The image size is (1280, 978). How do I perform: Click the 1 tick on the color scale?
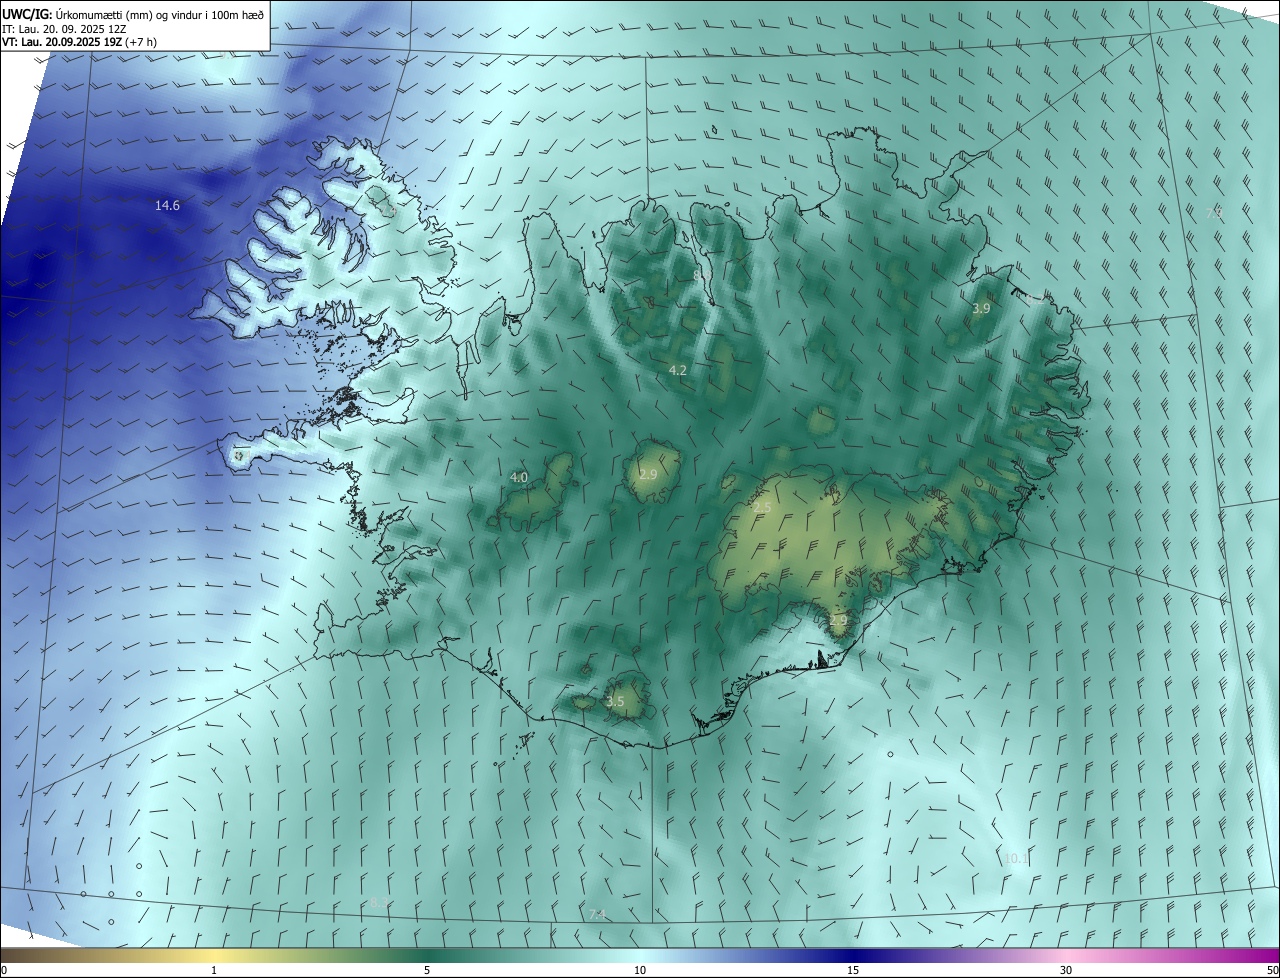pyautogui.click(x=214, y=970)
